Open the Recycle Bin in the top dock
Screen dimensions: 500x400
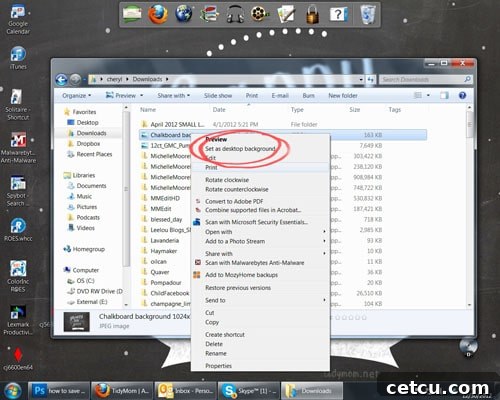(368, 14)
